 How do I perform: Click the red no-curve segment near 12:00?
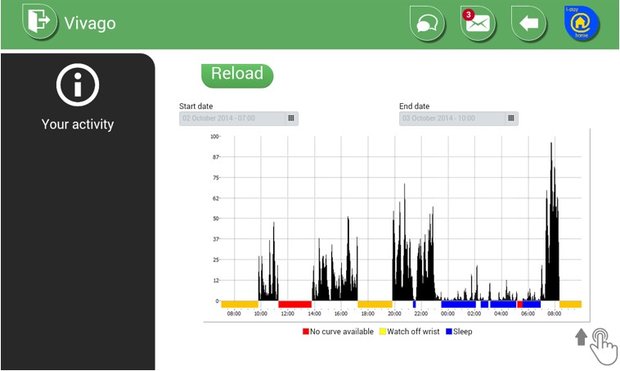click(295, 304)
